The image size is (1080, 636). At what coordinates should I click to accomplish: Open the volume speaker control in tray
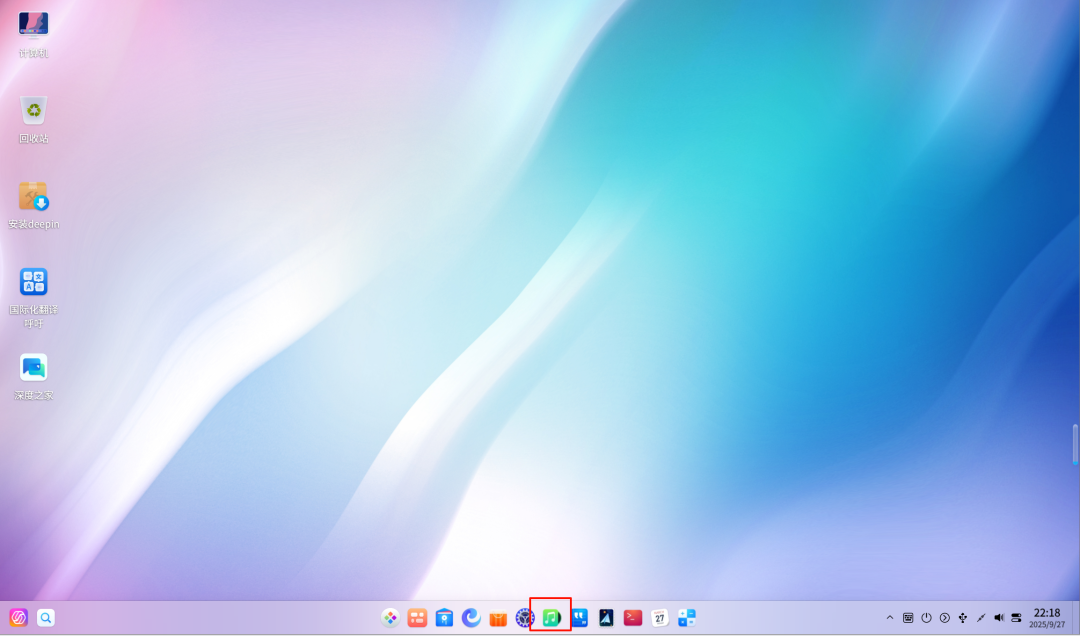(x=999, y=618)
